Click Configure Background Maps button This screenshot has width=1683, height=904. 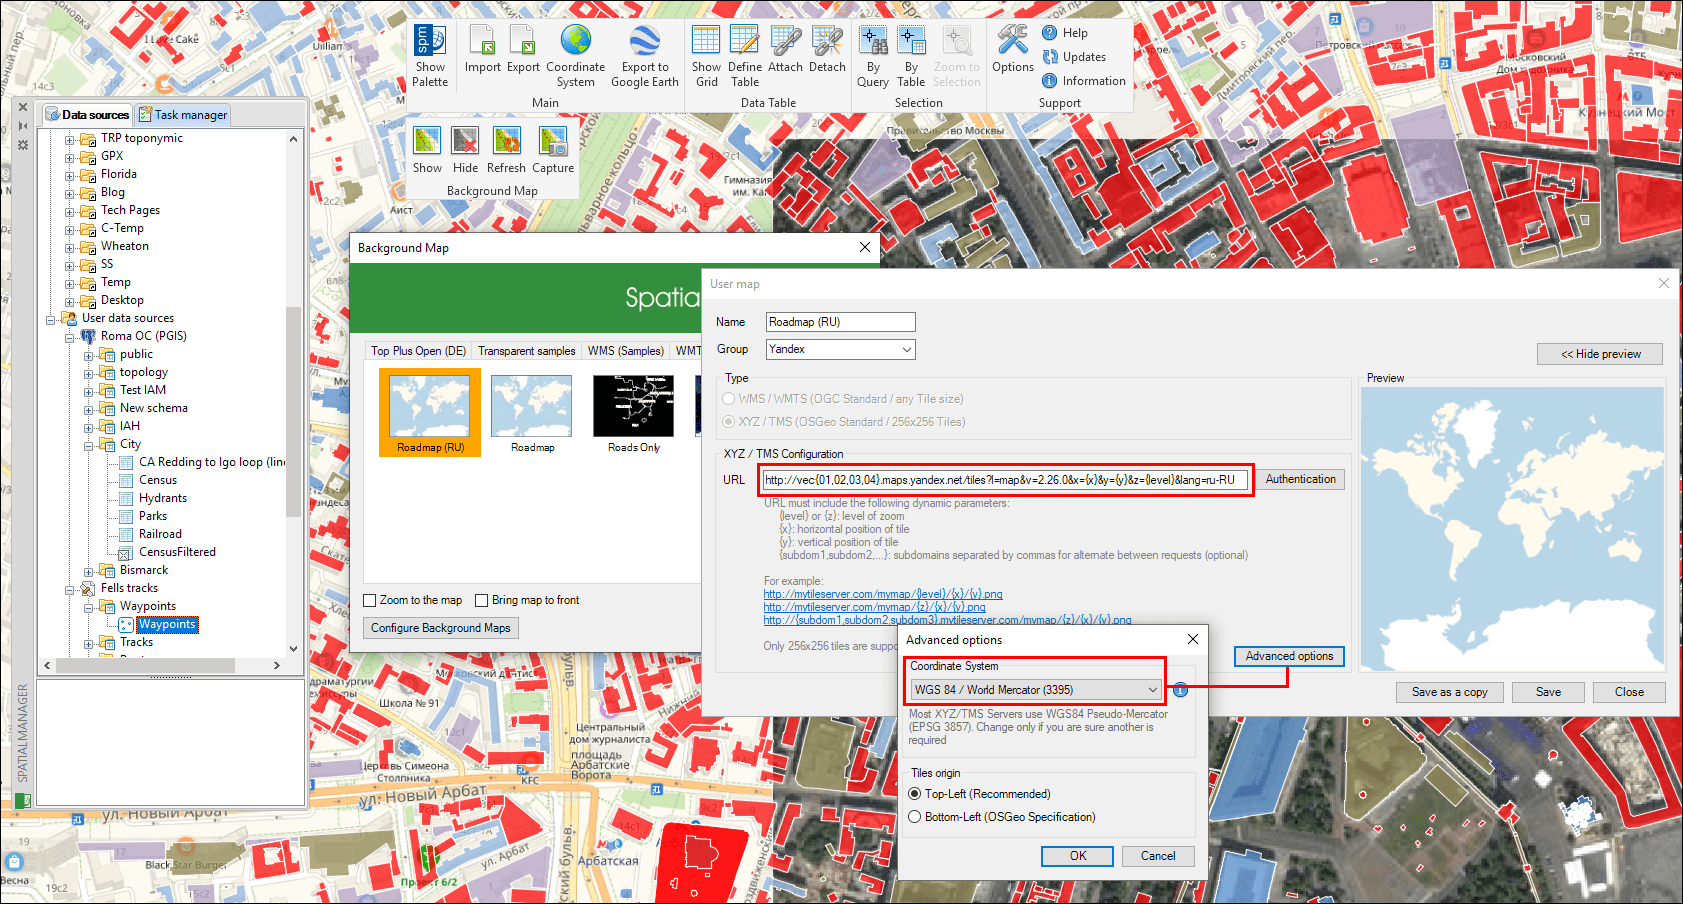tap(440, 628)
